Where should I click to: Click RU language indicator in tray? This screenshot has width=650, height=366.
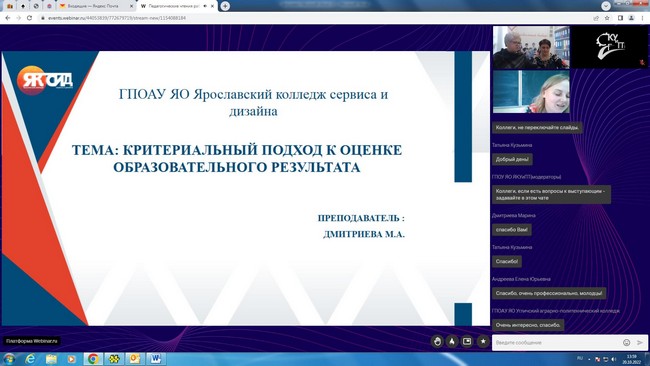tap(580, 358)
